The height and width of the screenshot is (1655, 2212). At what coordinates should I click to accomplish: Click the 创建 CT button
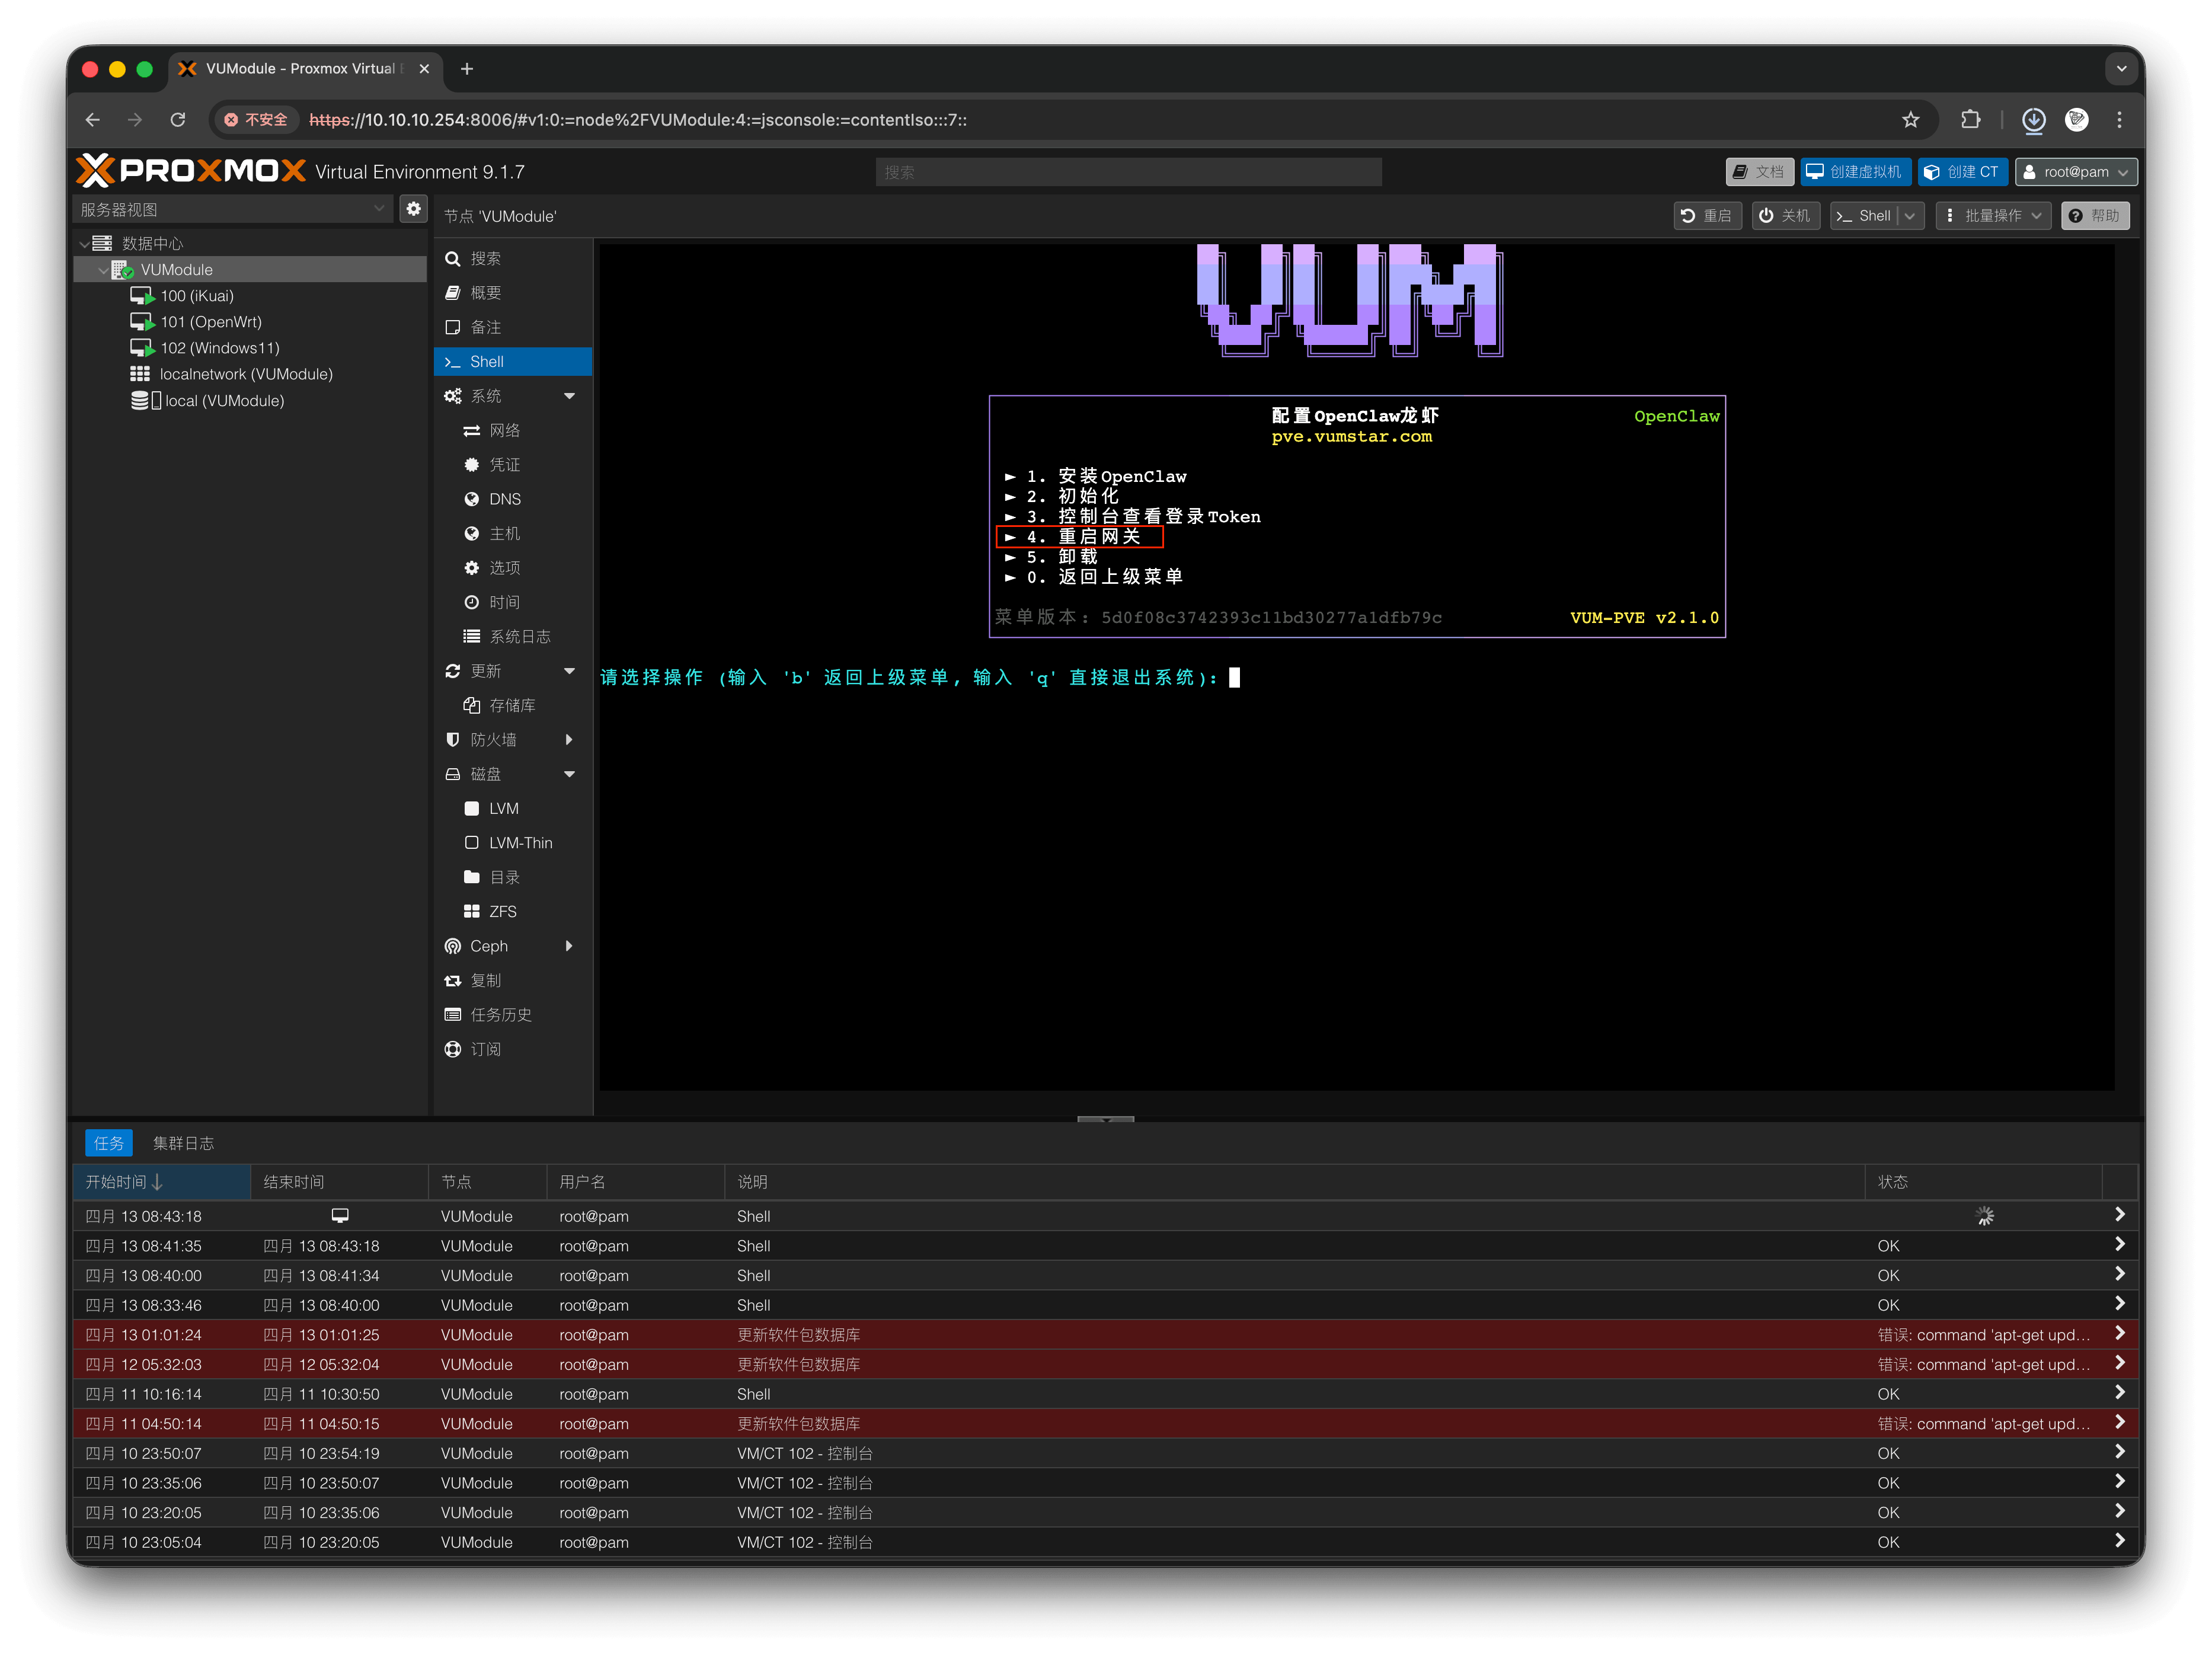point(1962,172)
